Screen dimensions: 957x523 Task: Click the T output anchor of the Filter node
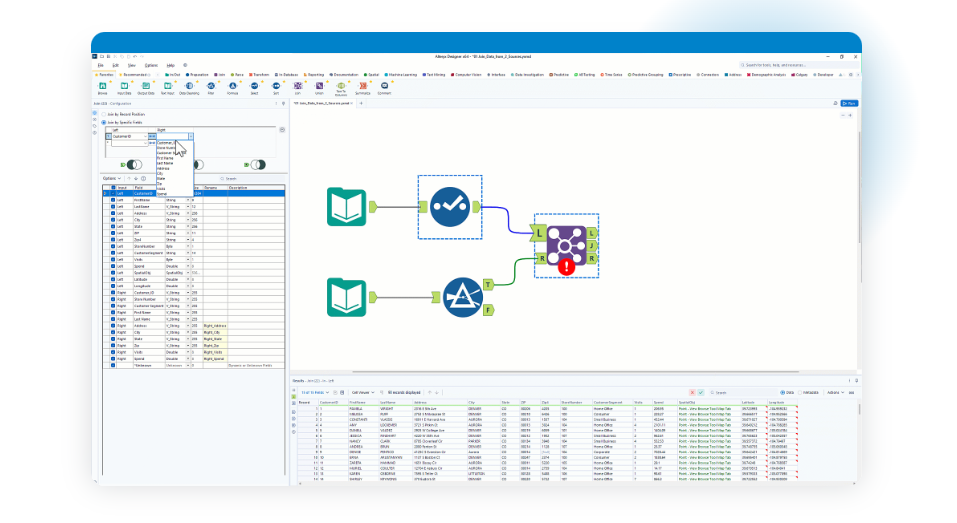point(488,284)
